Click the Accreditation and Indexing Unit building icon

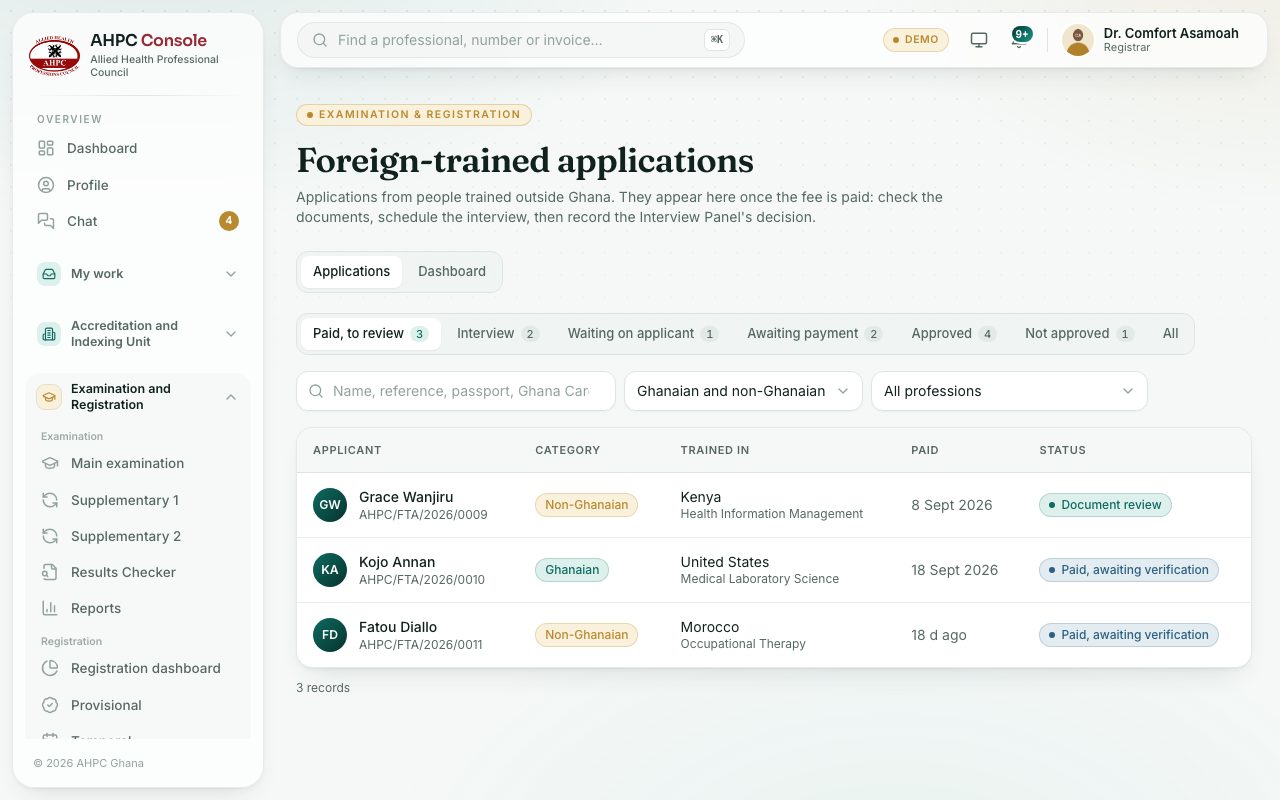(x=49, y=334)
